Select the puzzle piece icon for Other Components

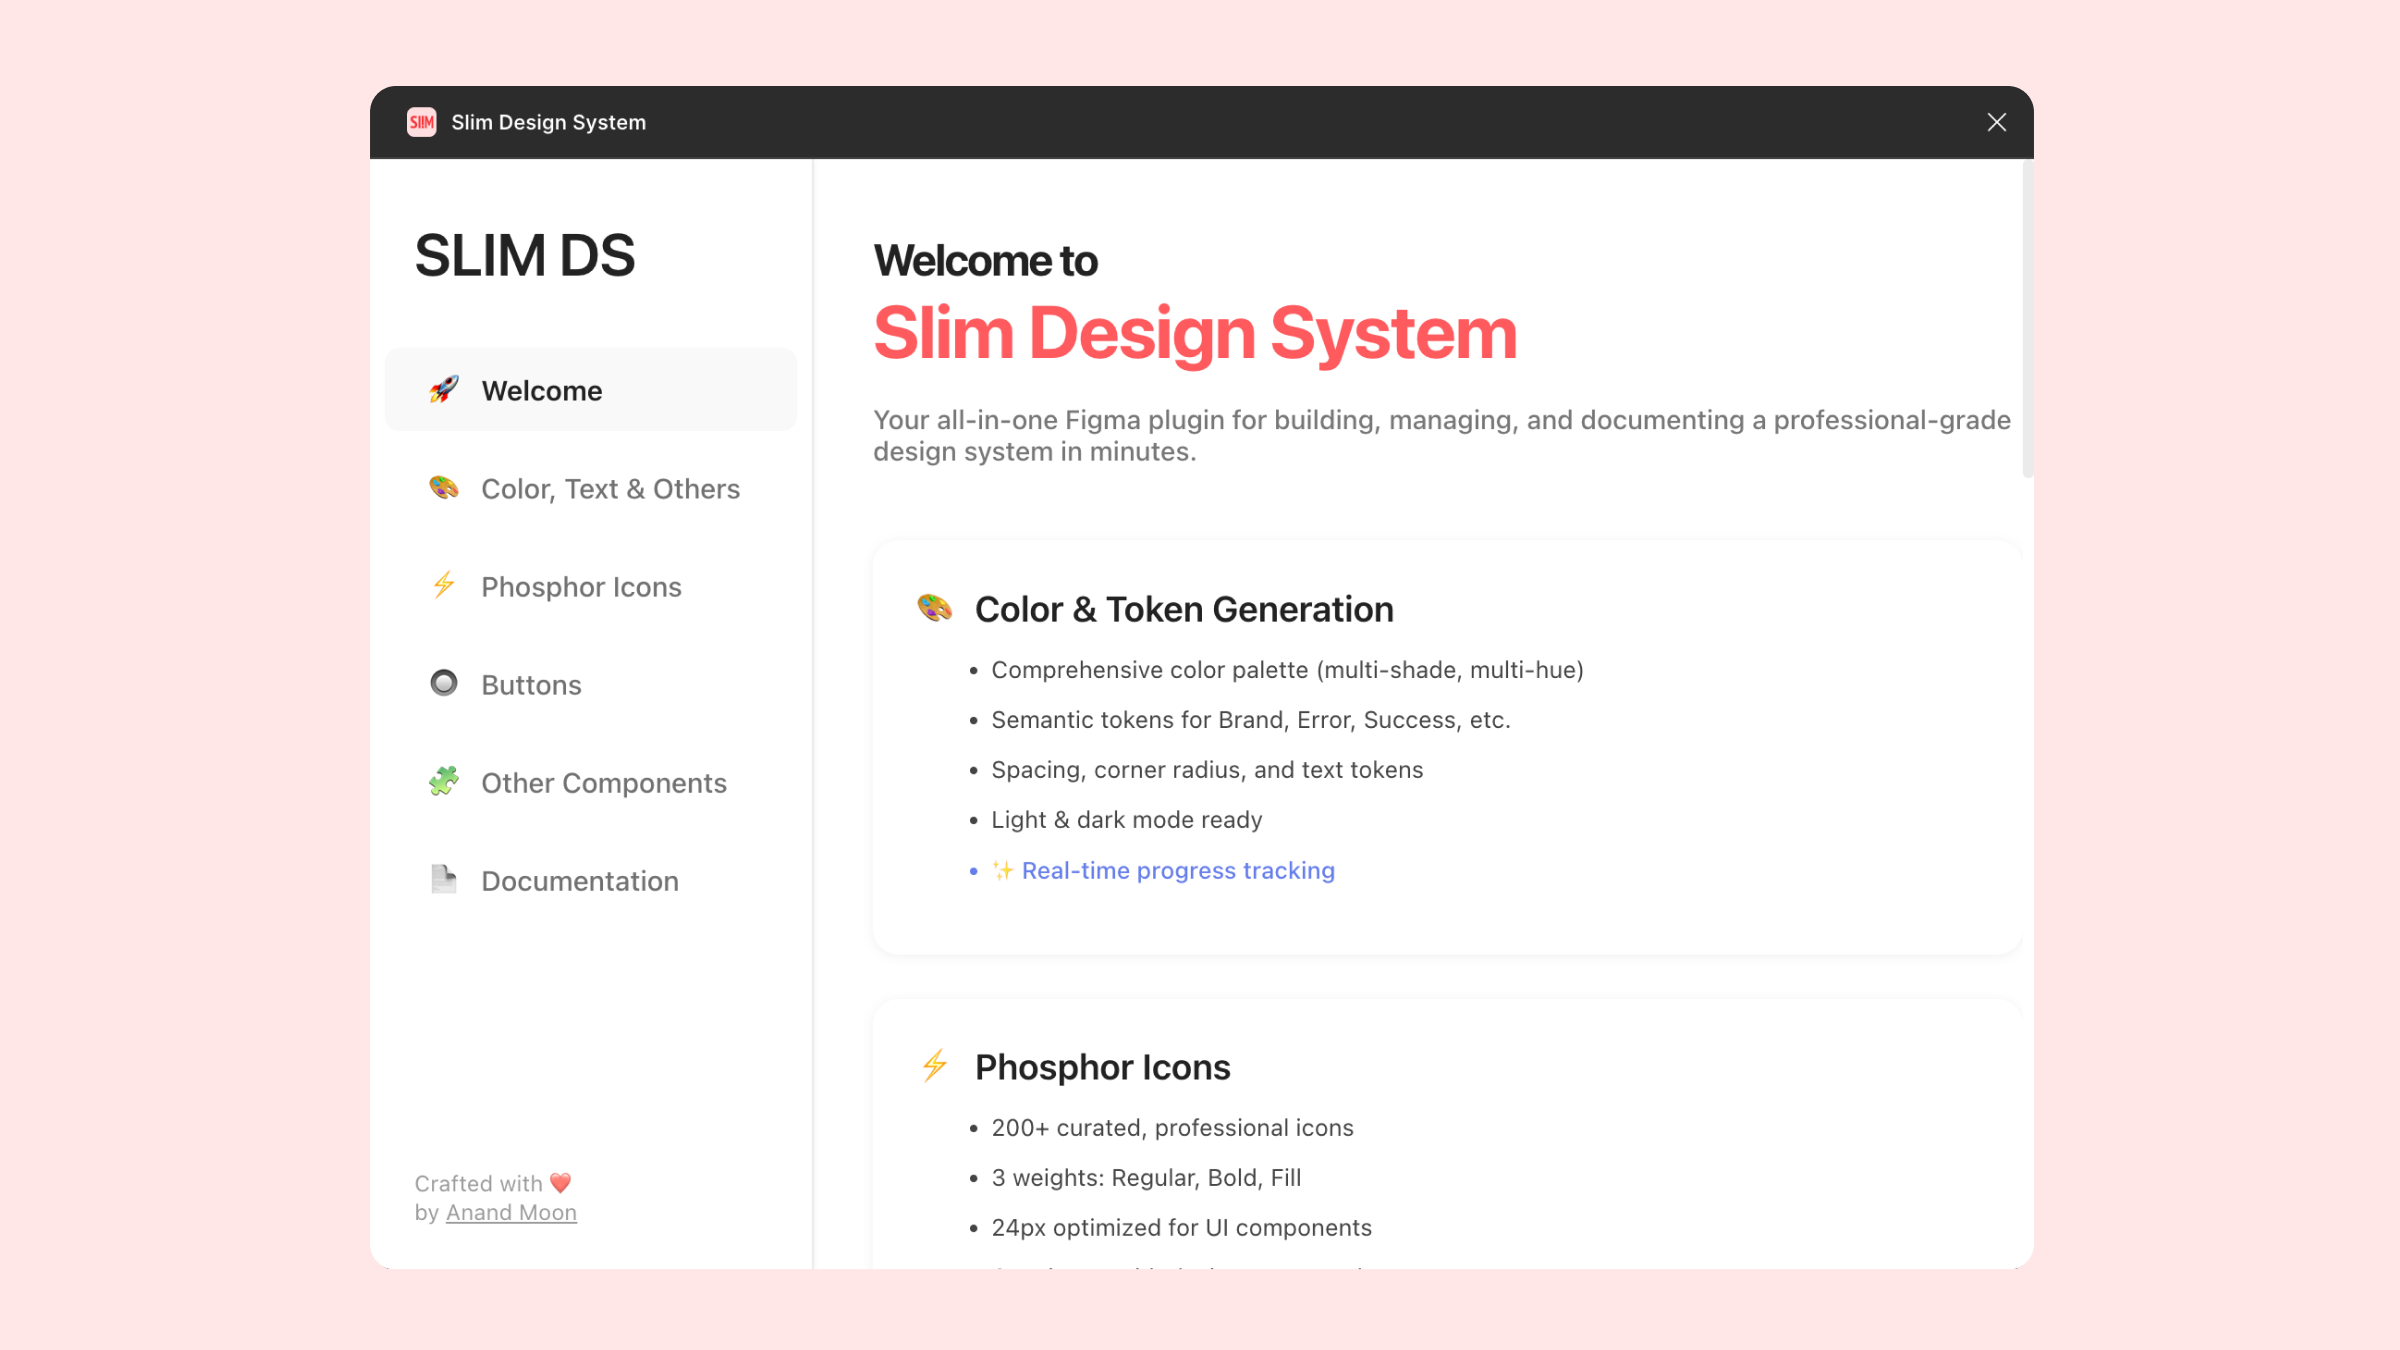point(443,782)
